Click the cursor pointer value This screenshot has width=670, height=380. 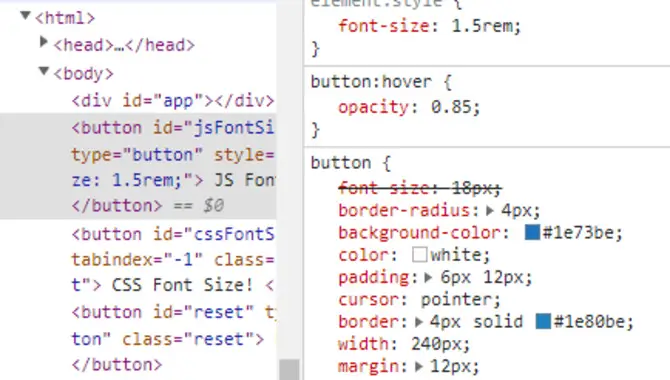456,300
